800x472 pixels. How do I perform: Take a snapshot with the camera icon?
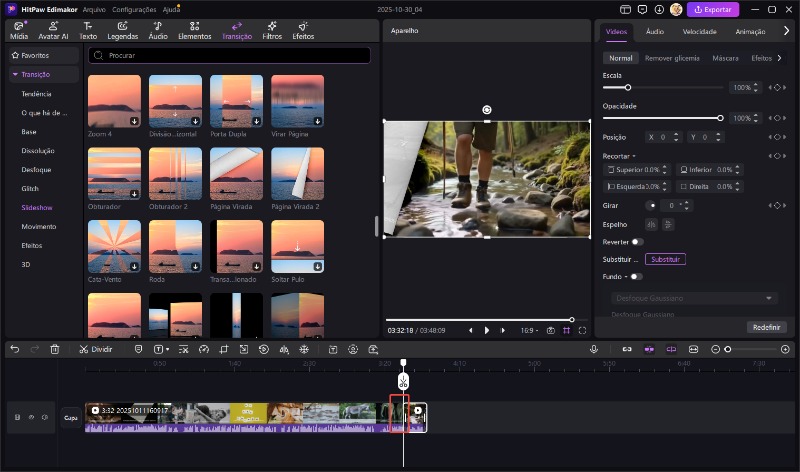[550, 330]
